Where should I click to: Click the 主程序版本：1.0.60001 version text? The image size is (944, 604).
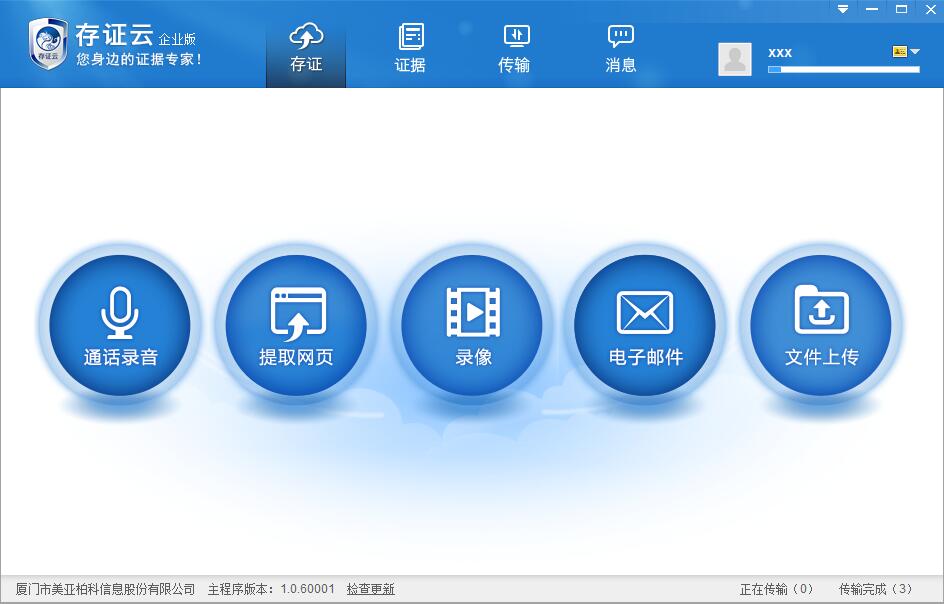tap(271, 589)
